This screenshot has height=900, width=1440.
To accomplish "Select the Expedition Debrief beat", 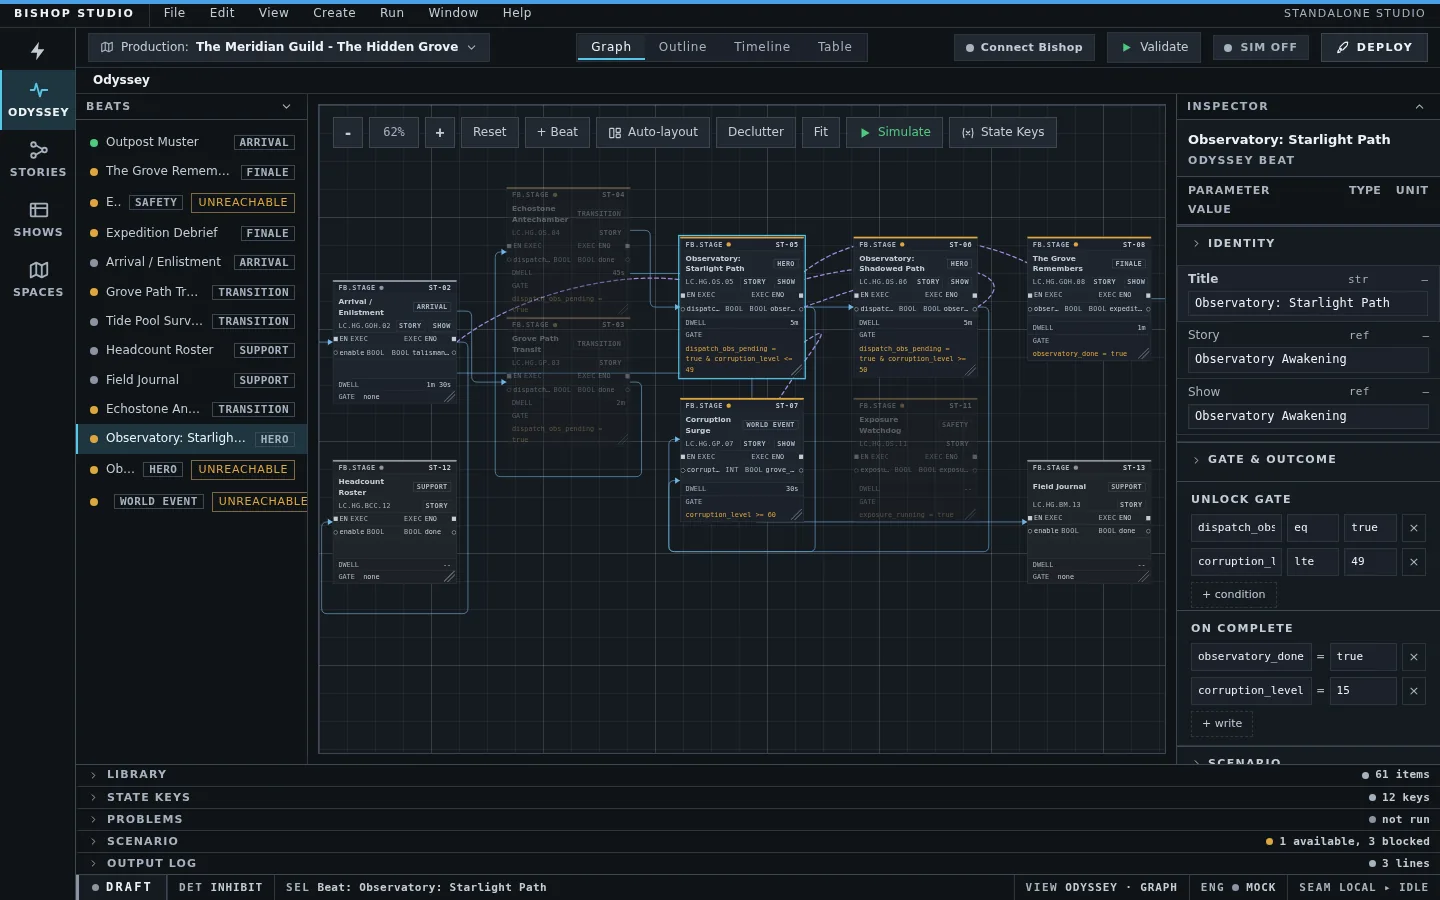I will [x=192, y=233].
